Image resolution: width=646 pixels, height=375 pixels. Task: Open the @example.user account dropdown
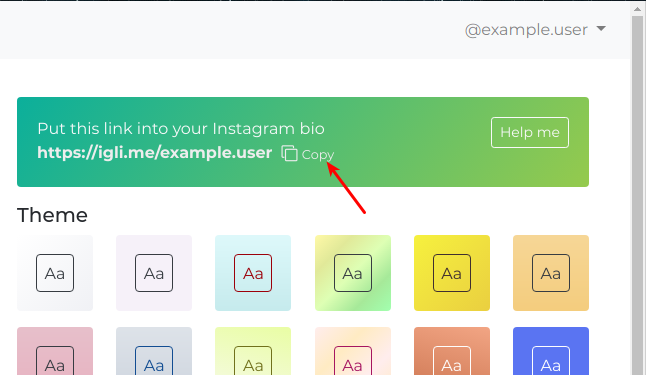(535, 30)
